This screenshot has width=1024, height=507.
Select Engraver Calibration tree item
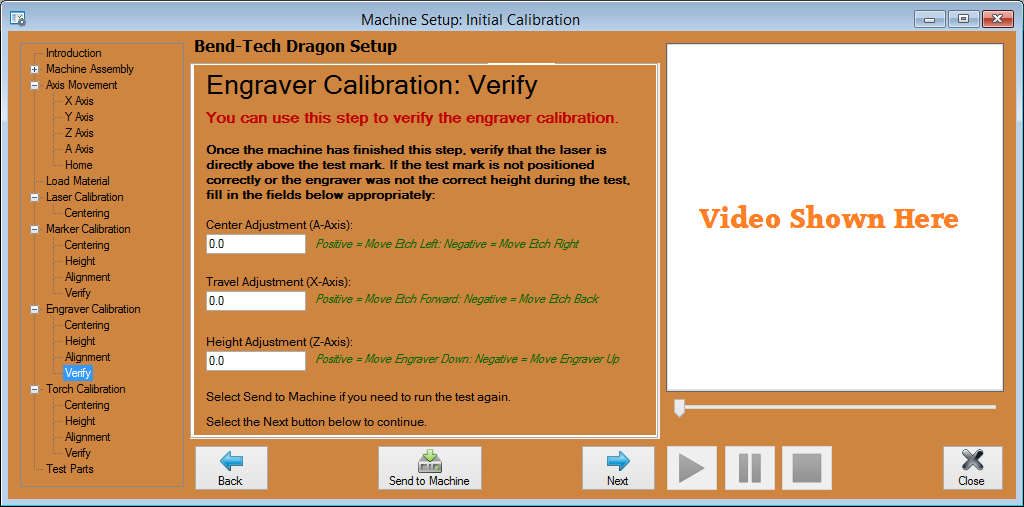[x=93, y=309]
